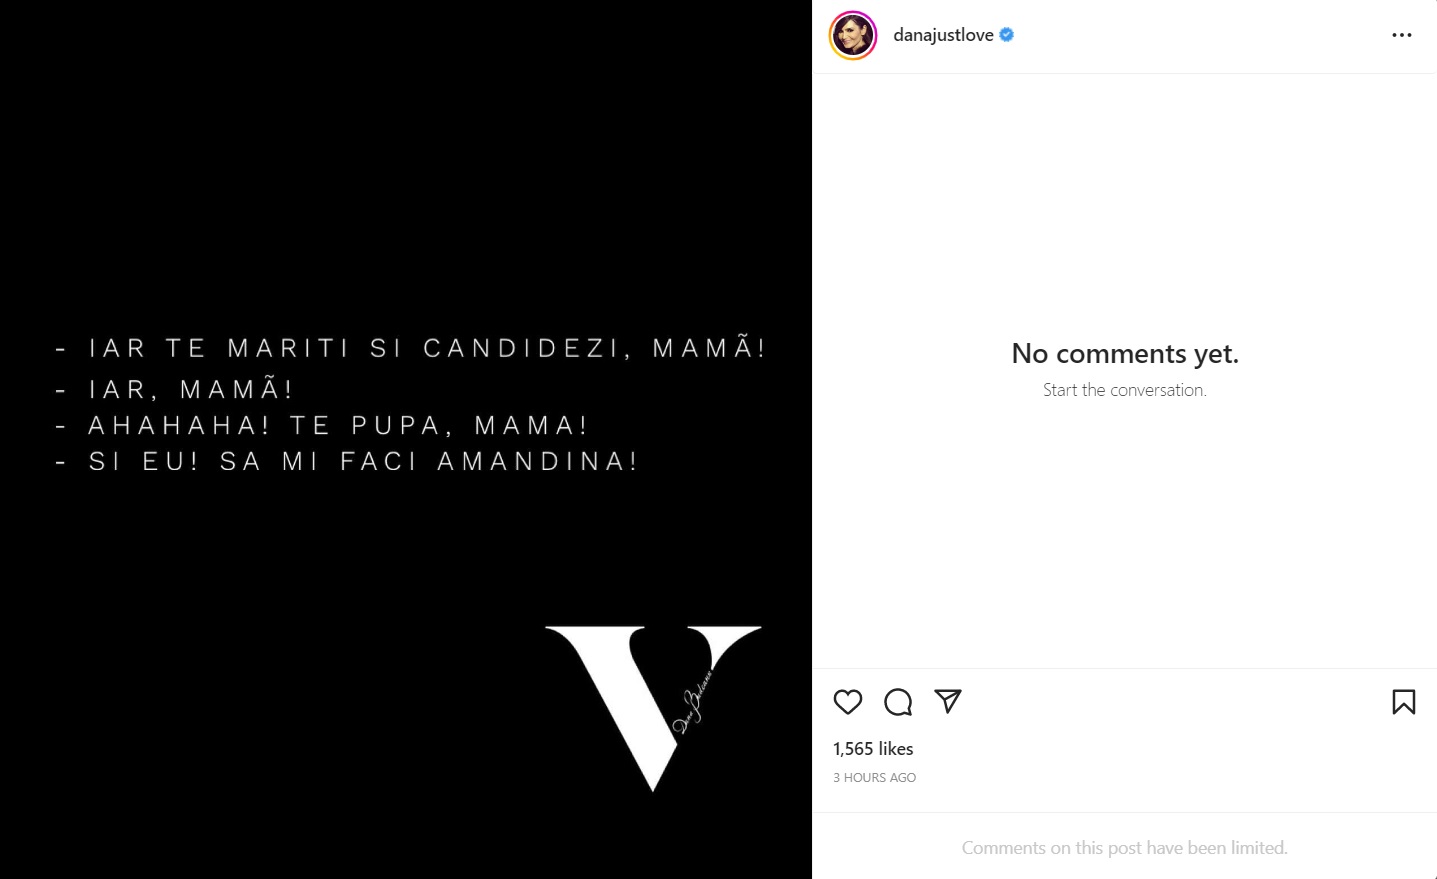This screenshot has width=1437, height=879.
Task: Click the heart outline to unlike later
Action: click(847, 702)
